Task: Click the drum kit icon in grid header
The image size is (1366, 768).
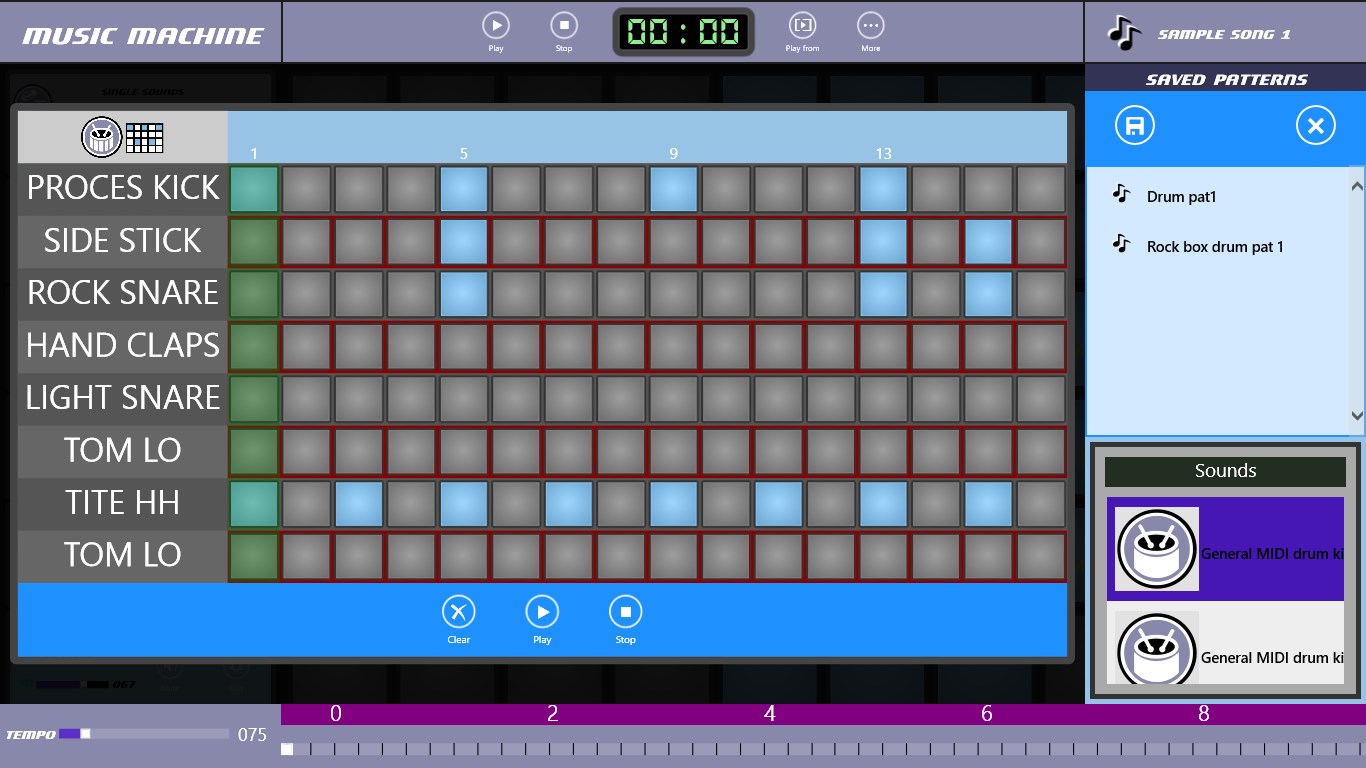Action: pyautogui.click(x=101, y=137)
